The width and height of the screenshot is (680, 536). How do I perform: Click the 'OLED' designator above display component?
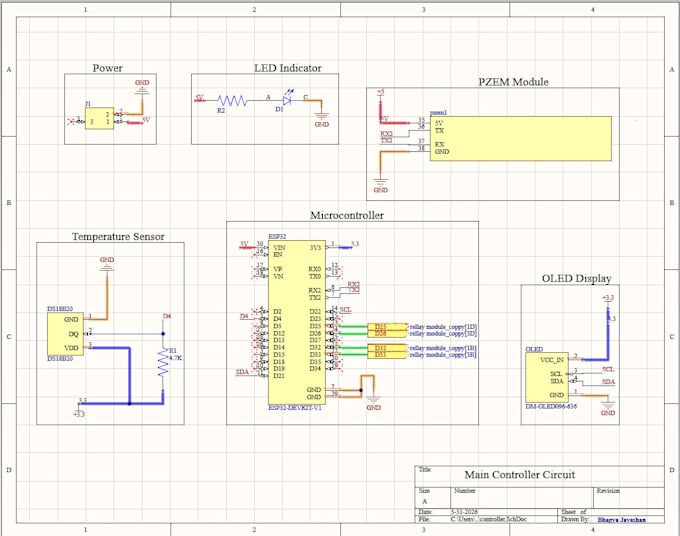[534, 349]
